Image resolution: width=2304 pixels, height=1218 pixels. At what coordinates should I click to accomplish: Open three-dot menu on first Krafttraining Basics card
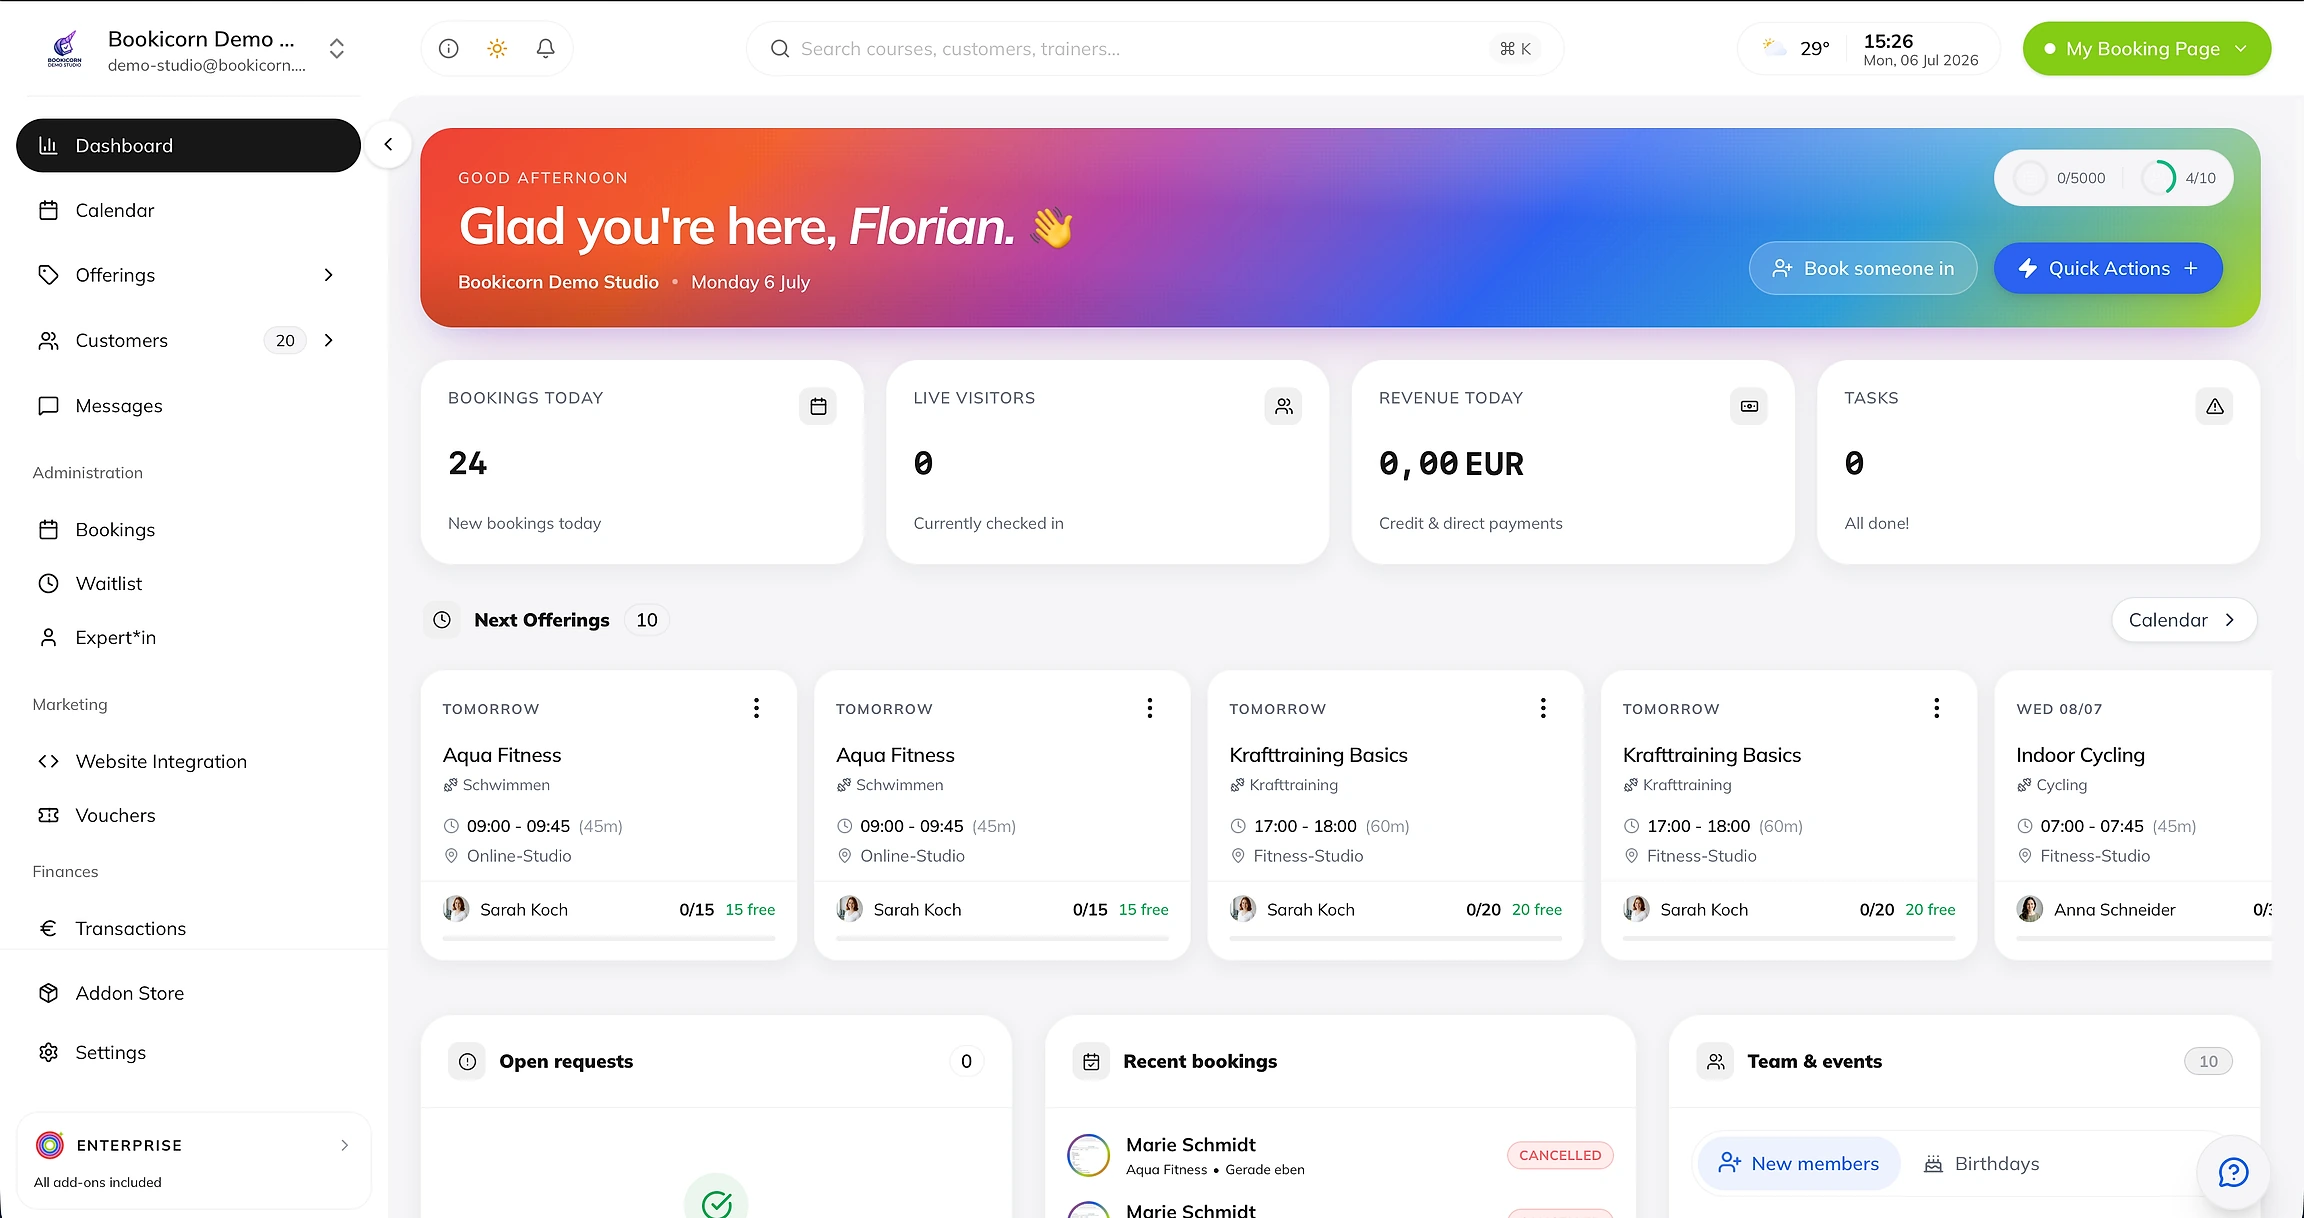pyautogui.click(x=1544, y=708)
